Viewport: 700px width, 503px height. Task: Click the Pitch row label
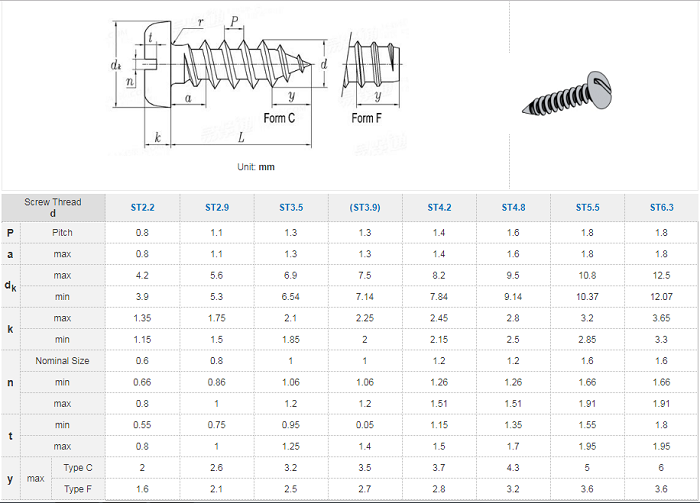tap(62, 233)
